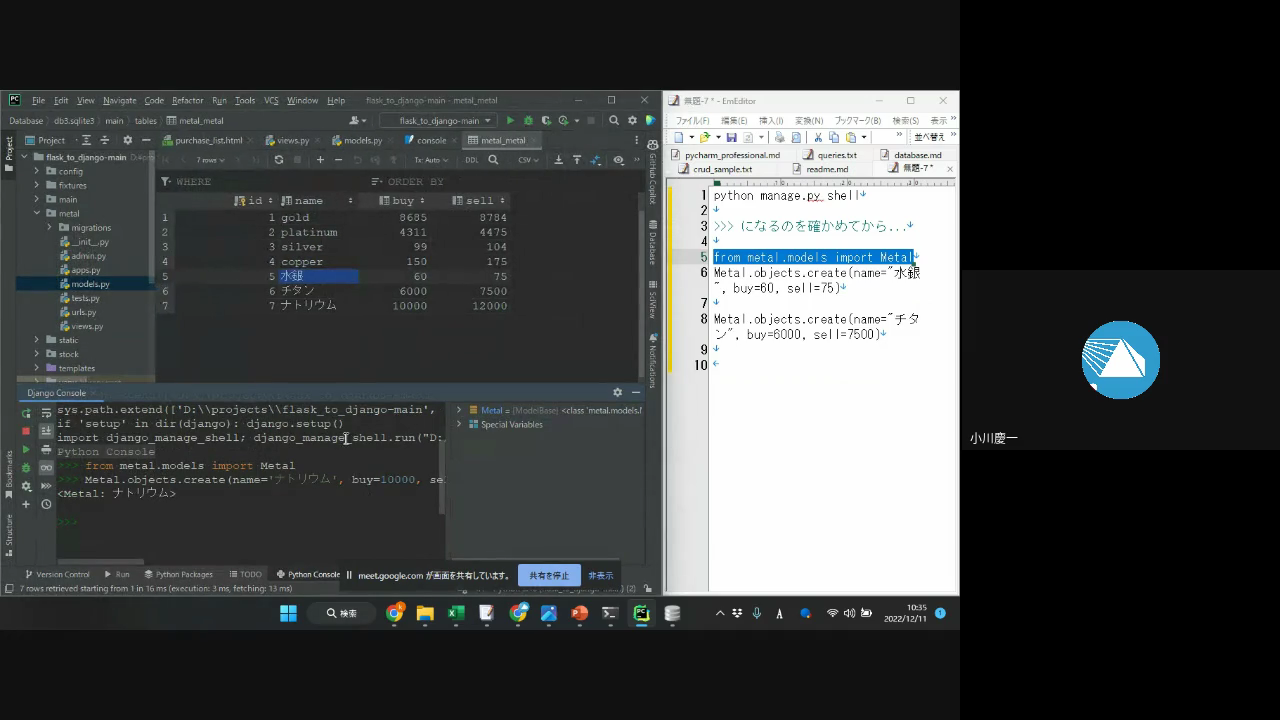Click the Save icon in EmEditor
The height and width of the screenshot is (720, 1280).
731,137
